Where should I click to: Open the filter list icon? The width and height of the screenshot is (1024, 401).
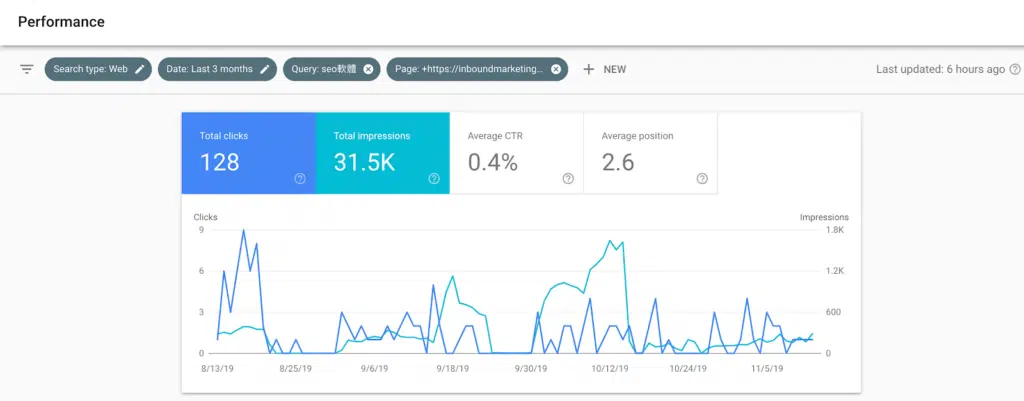point(26,69)
